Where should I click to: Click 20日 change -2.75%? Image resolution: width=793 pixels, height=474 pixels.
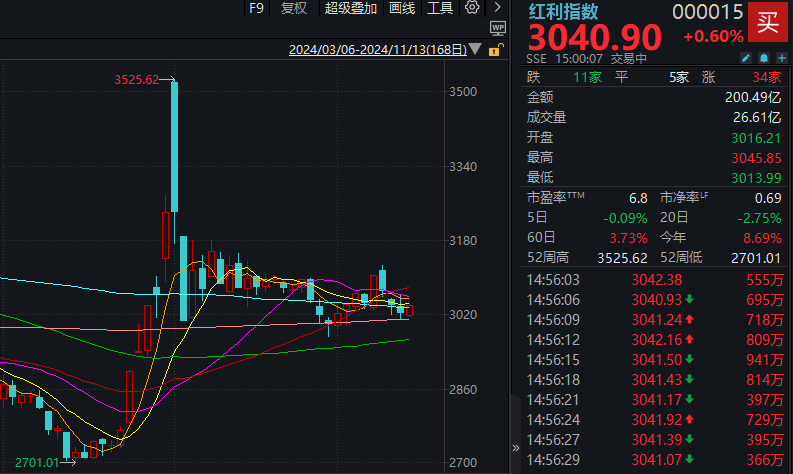click(x=759, y=218)
